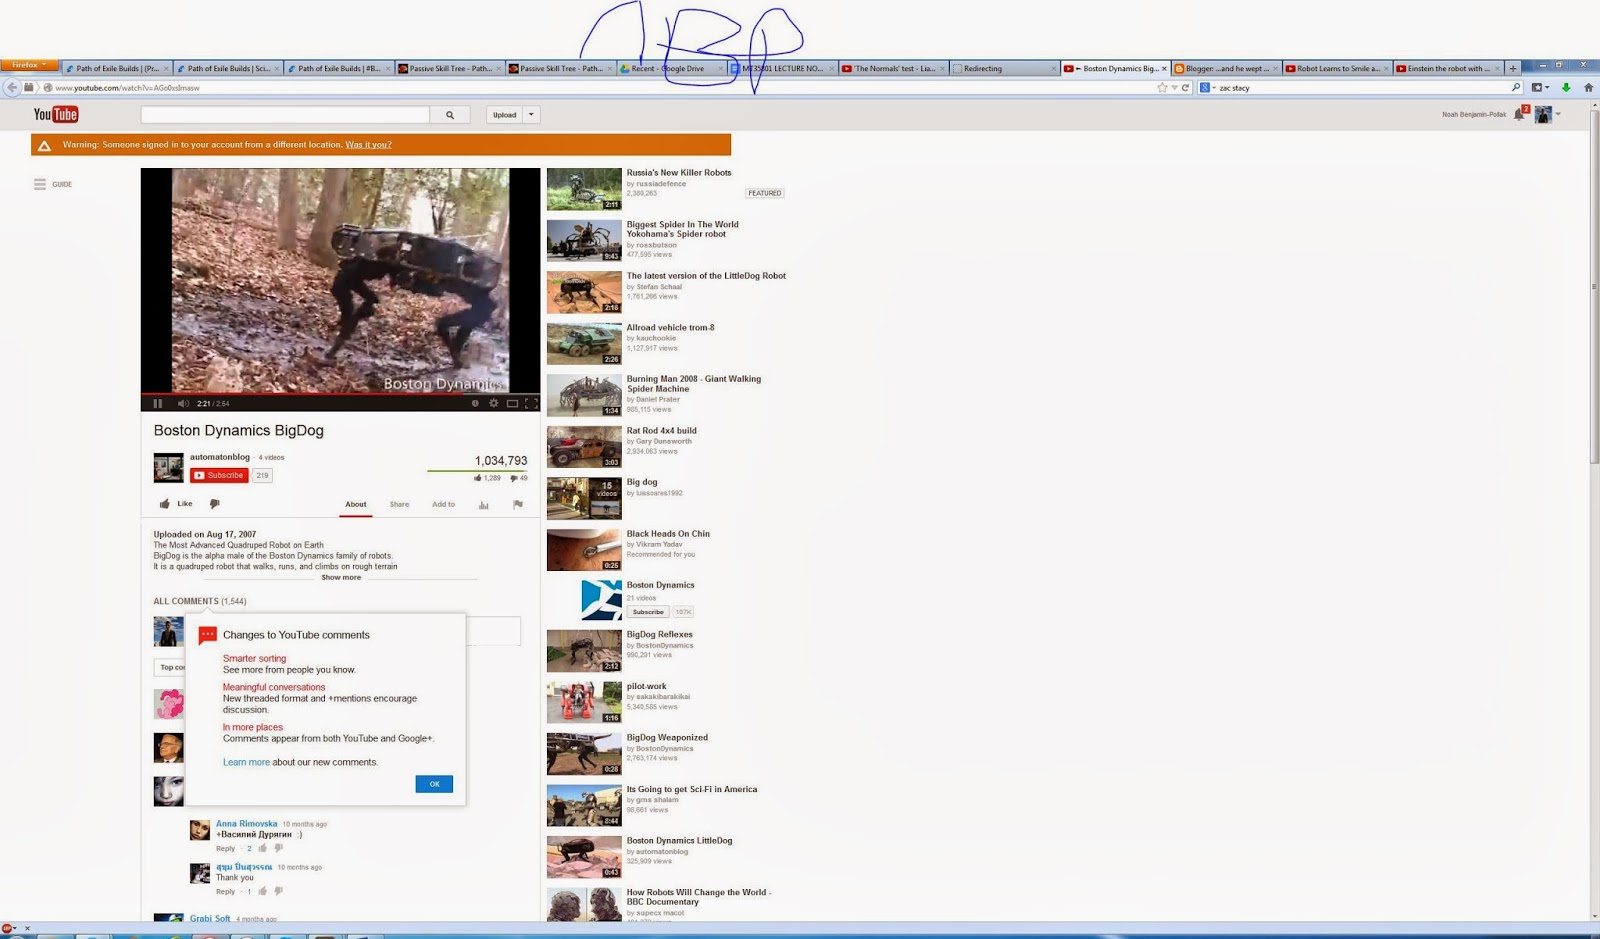Viewport: 1600px width, 939px height.
Task: Open the Big dog playlist thumbnail
Action: 584,499
